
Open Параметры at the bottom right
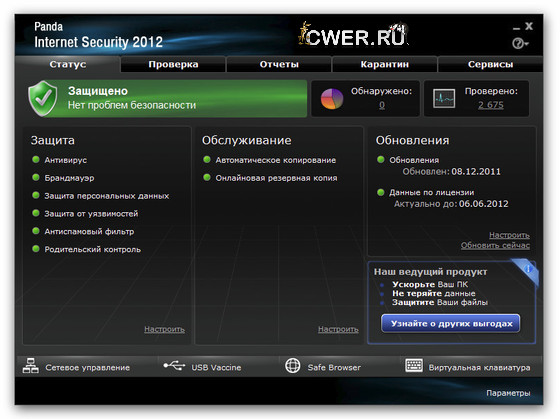point(508,393)
